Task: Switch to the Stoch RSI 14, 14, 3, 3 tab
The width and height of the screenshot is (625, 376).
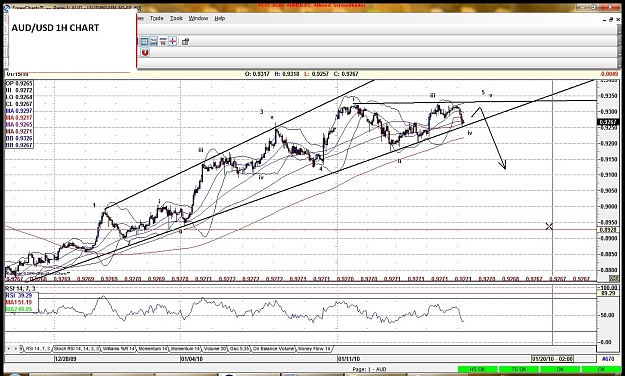Action: [77, 349]
